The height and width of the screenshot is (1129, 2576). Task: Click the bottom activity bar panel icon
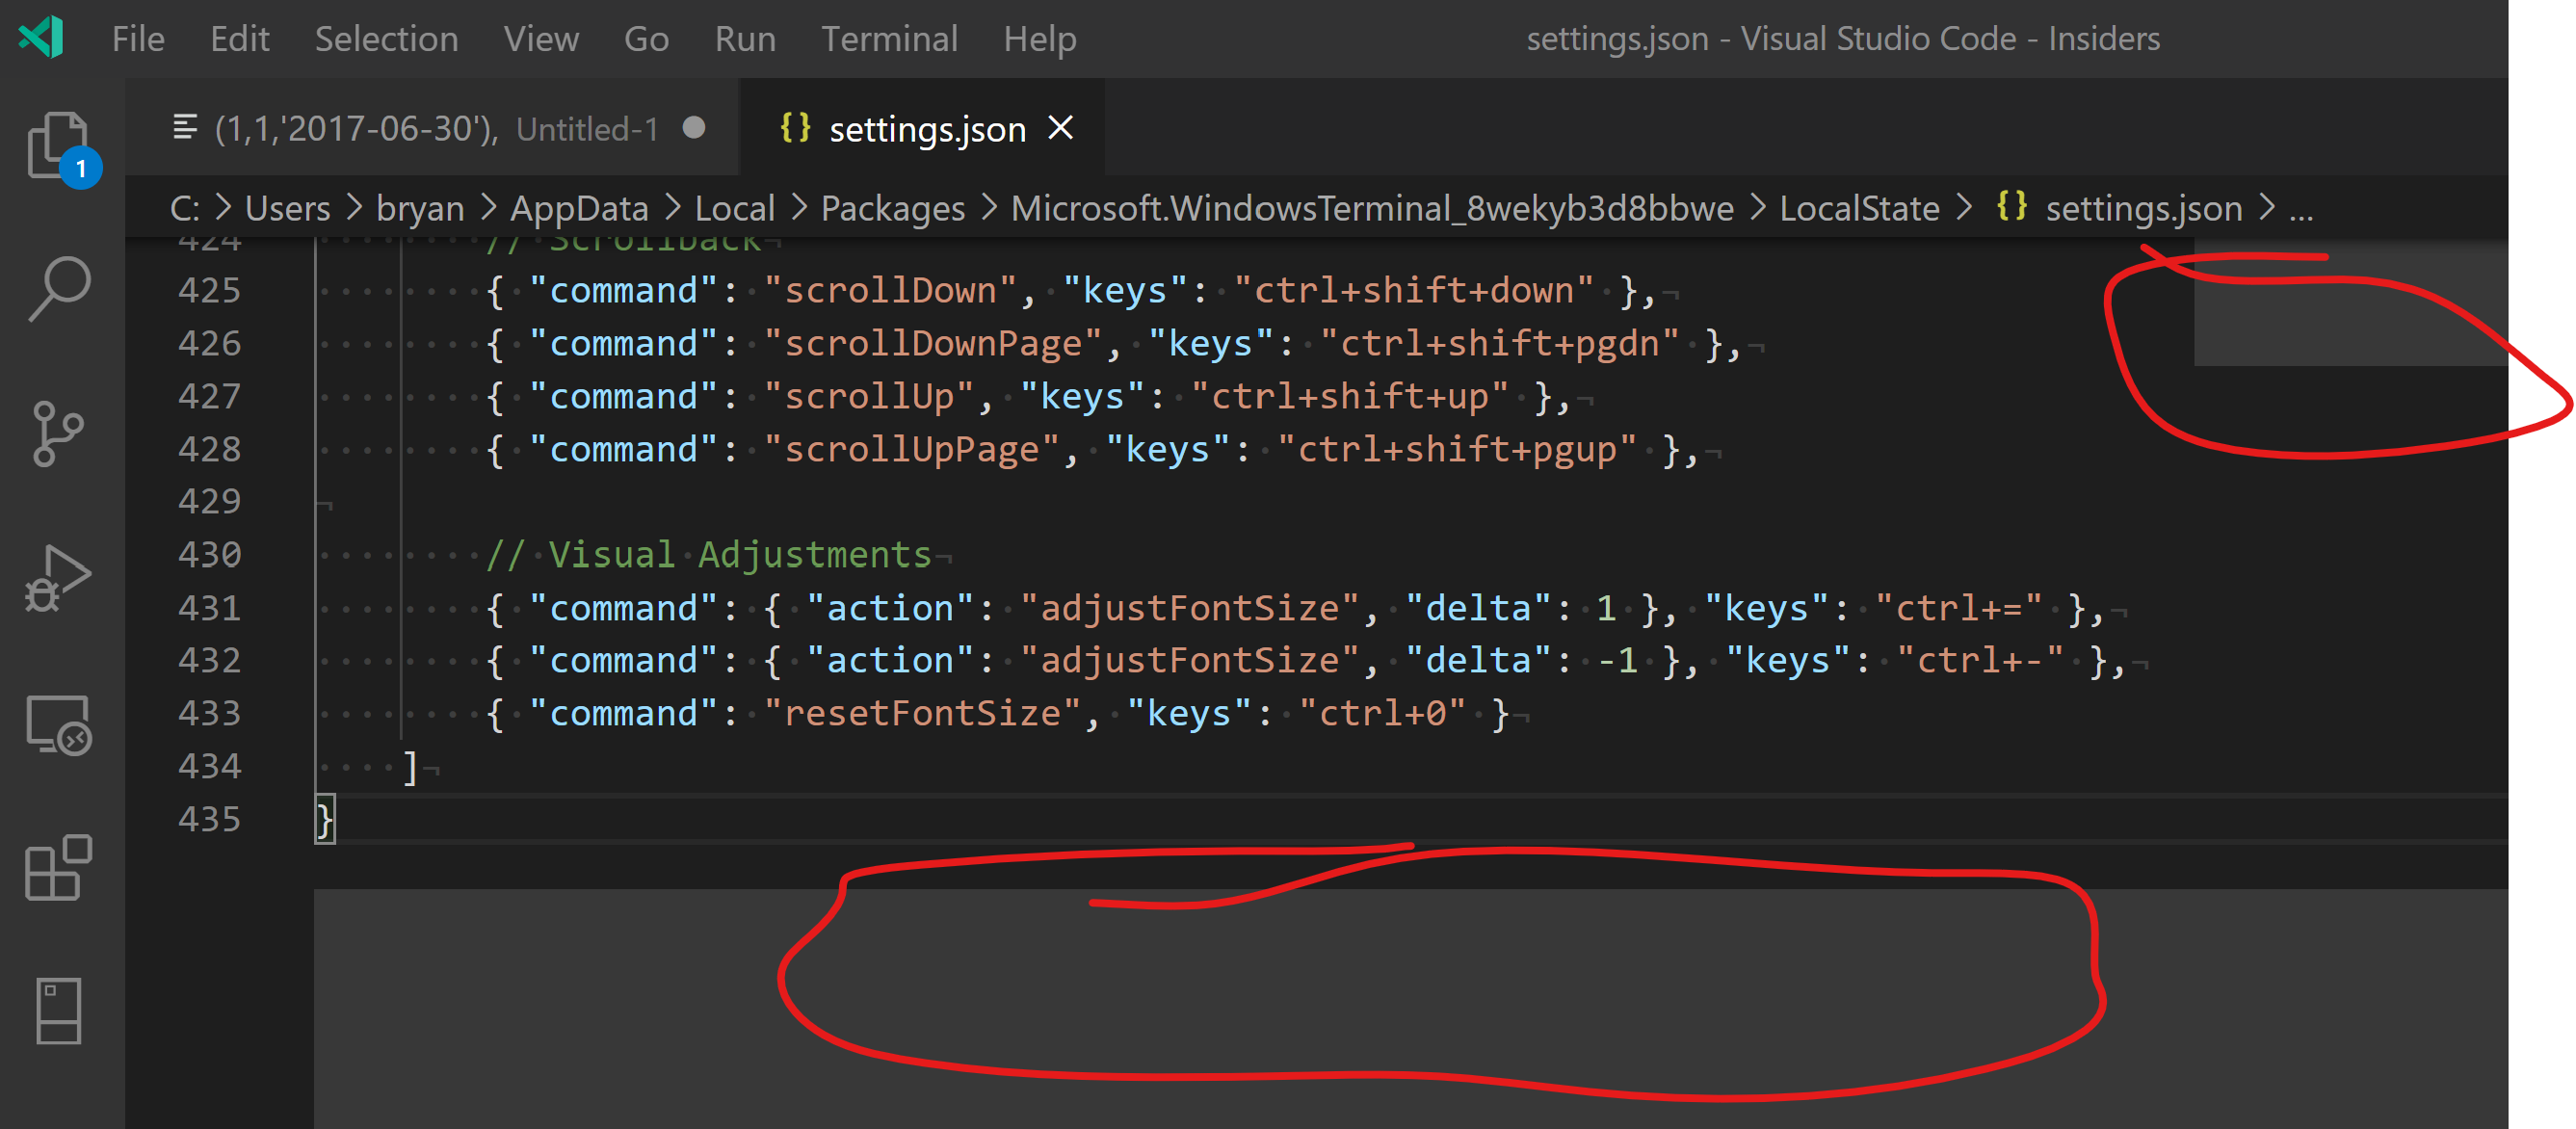[58, 1011]
